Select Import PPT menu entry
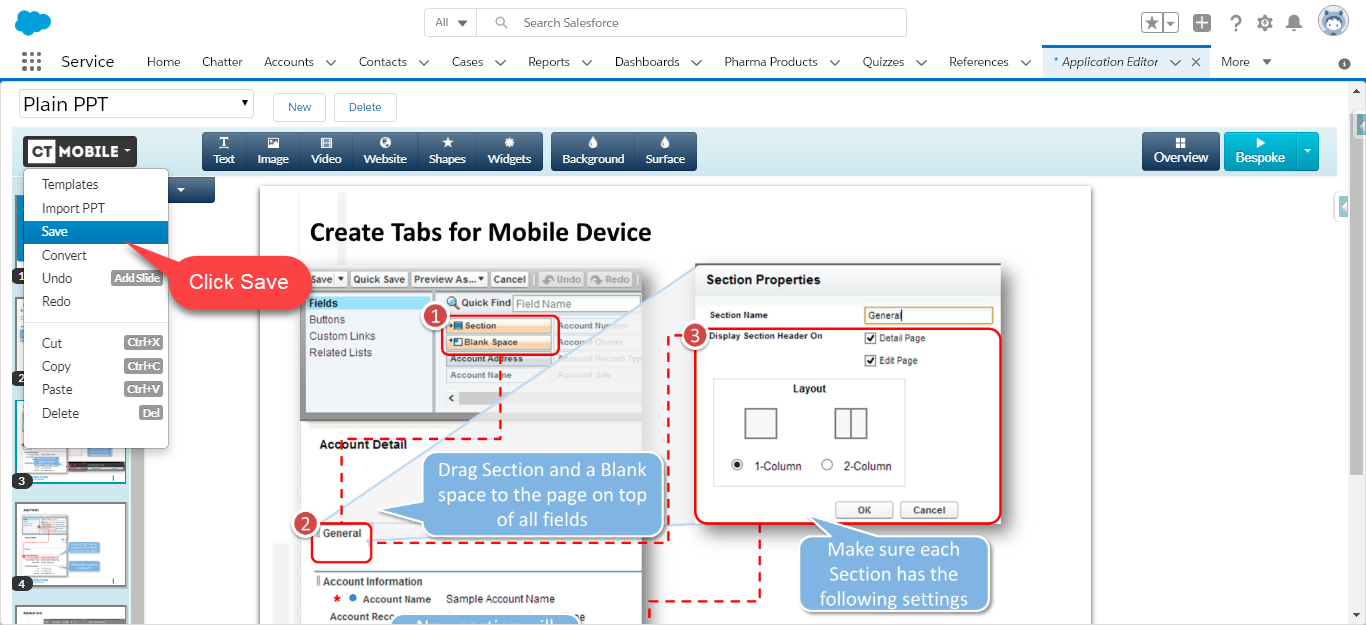Viewport: 1366px width, 625px height. coord(73,208)
